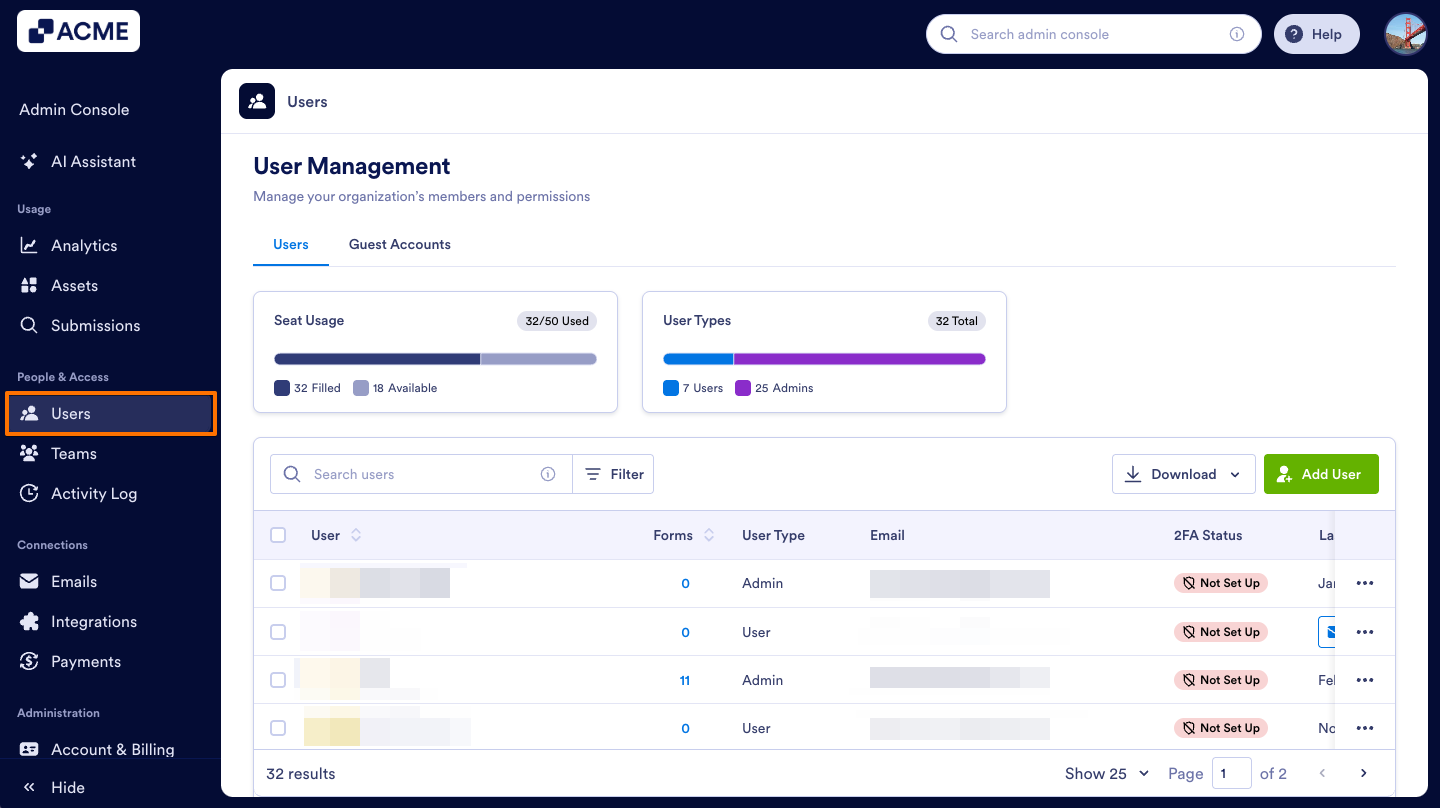Check the select-all checkbox in the table header
This screenshot has width=1440, height=808.
pos(278,535)
